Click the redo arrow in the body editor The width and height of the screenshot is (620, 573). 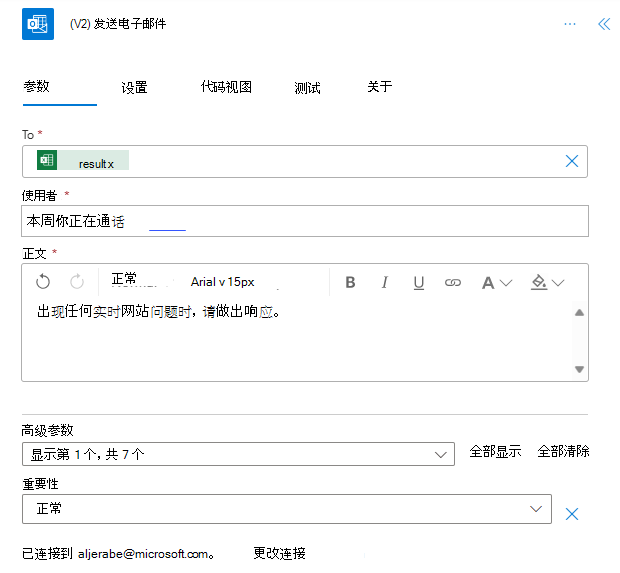(77, 282)
